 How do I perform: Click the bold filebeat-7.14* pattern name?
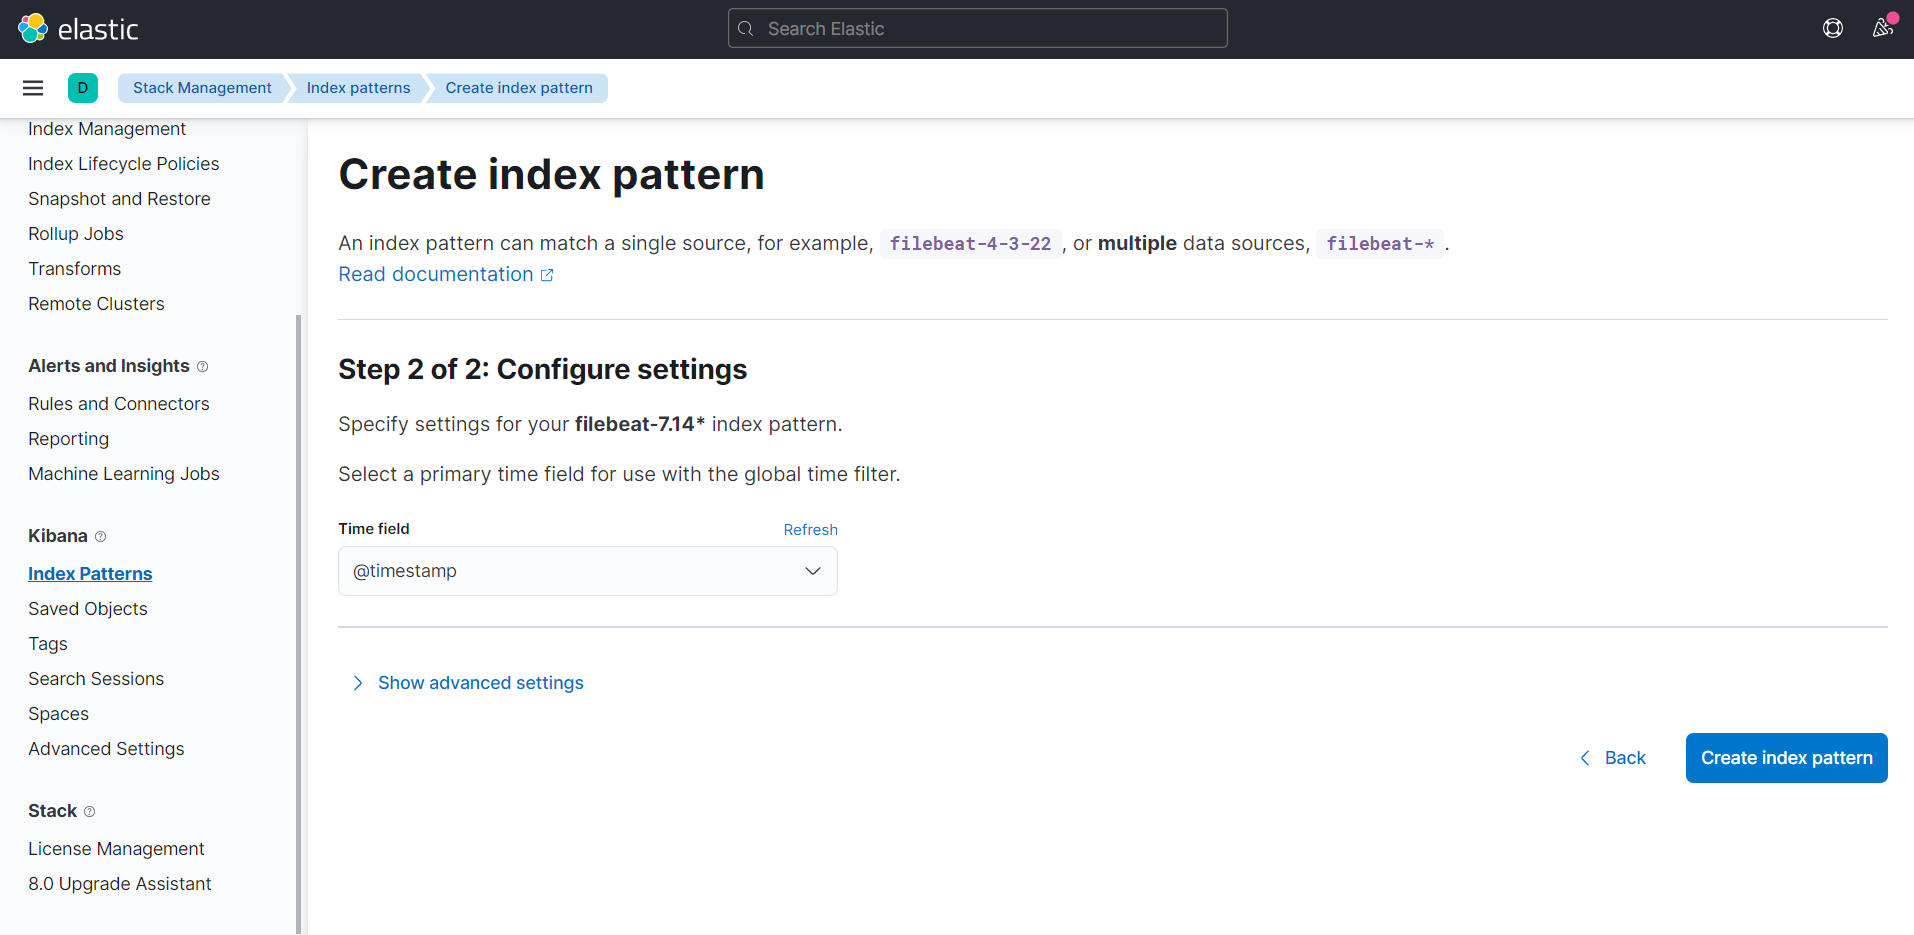coord(640,424)
